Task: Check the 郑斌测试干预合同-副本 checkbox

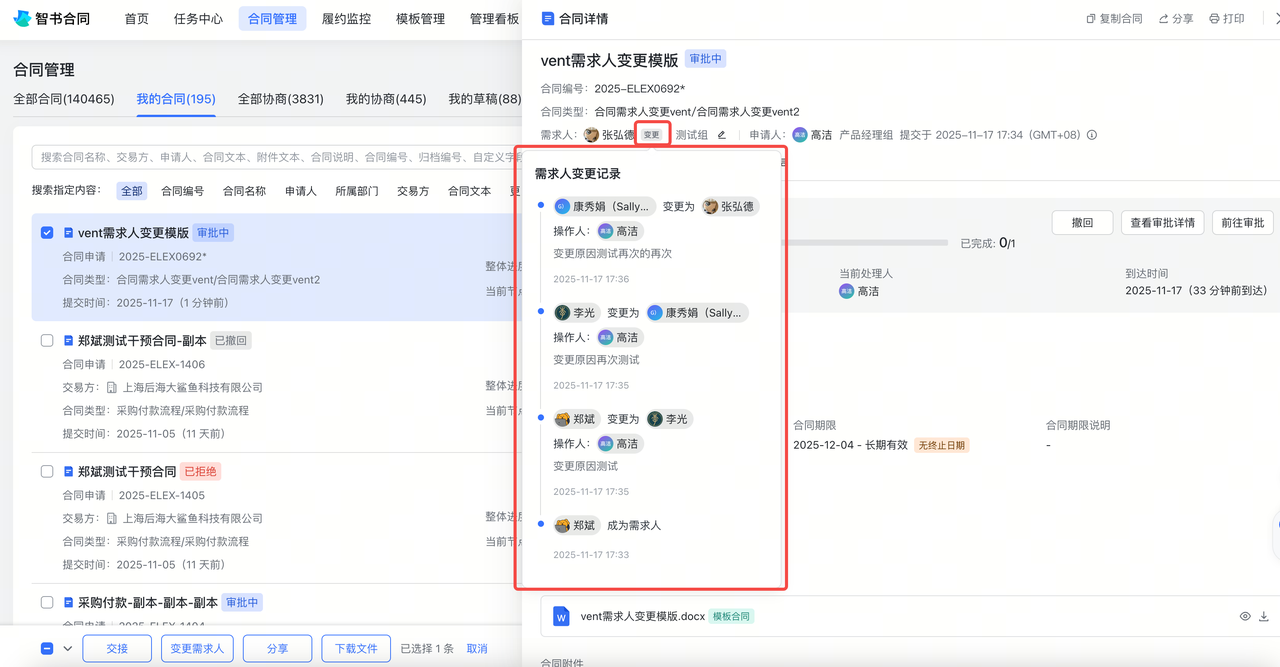Action: 46,340
